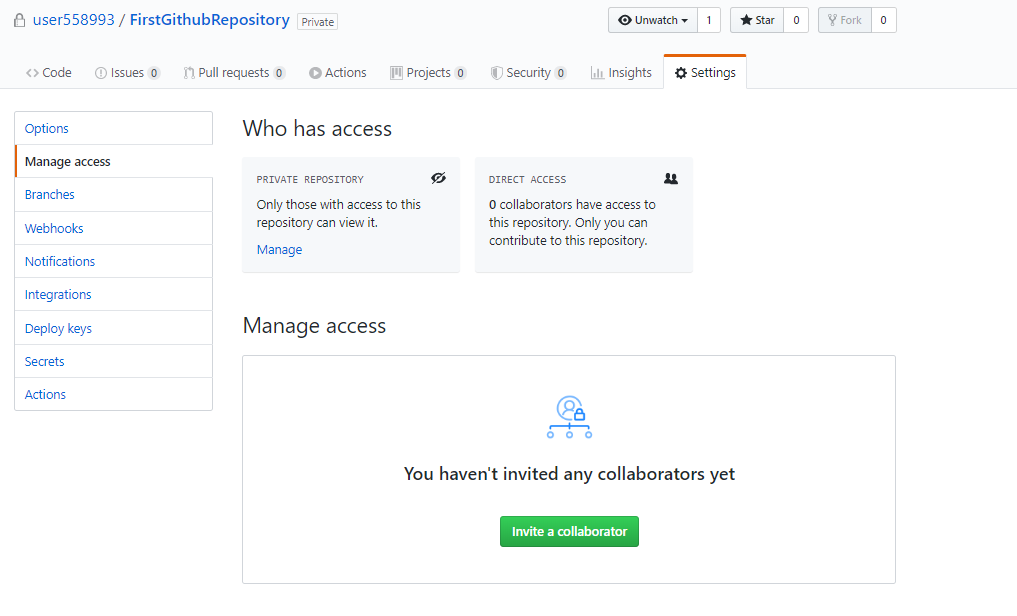This screenshot has height=616, width=1017.
Task: Click the forks count 0
Action: click(x=883, y=20)
